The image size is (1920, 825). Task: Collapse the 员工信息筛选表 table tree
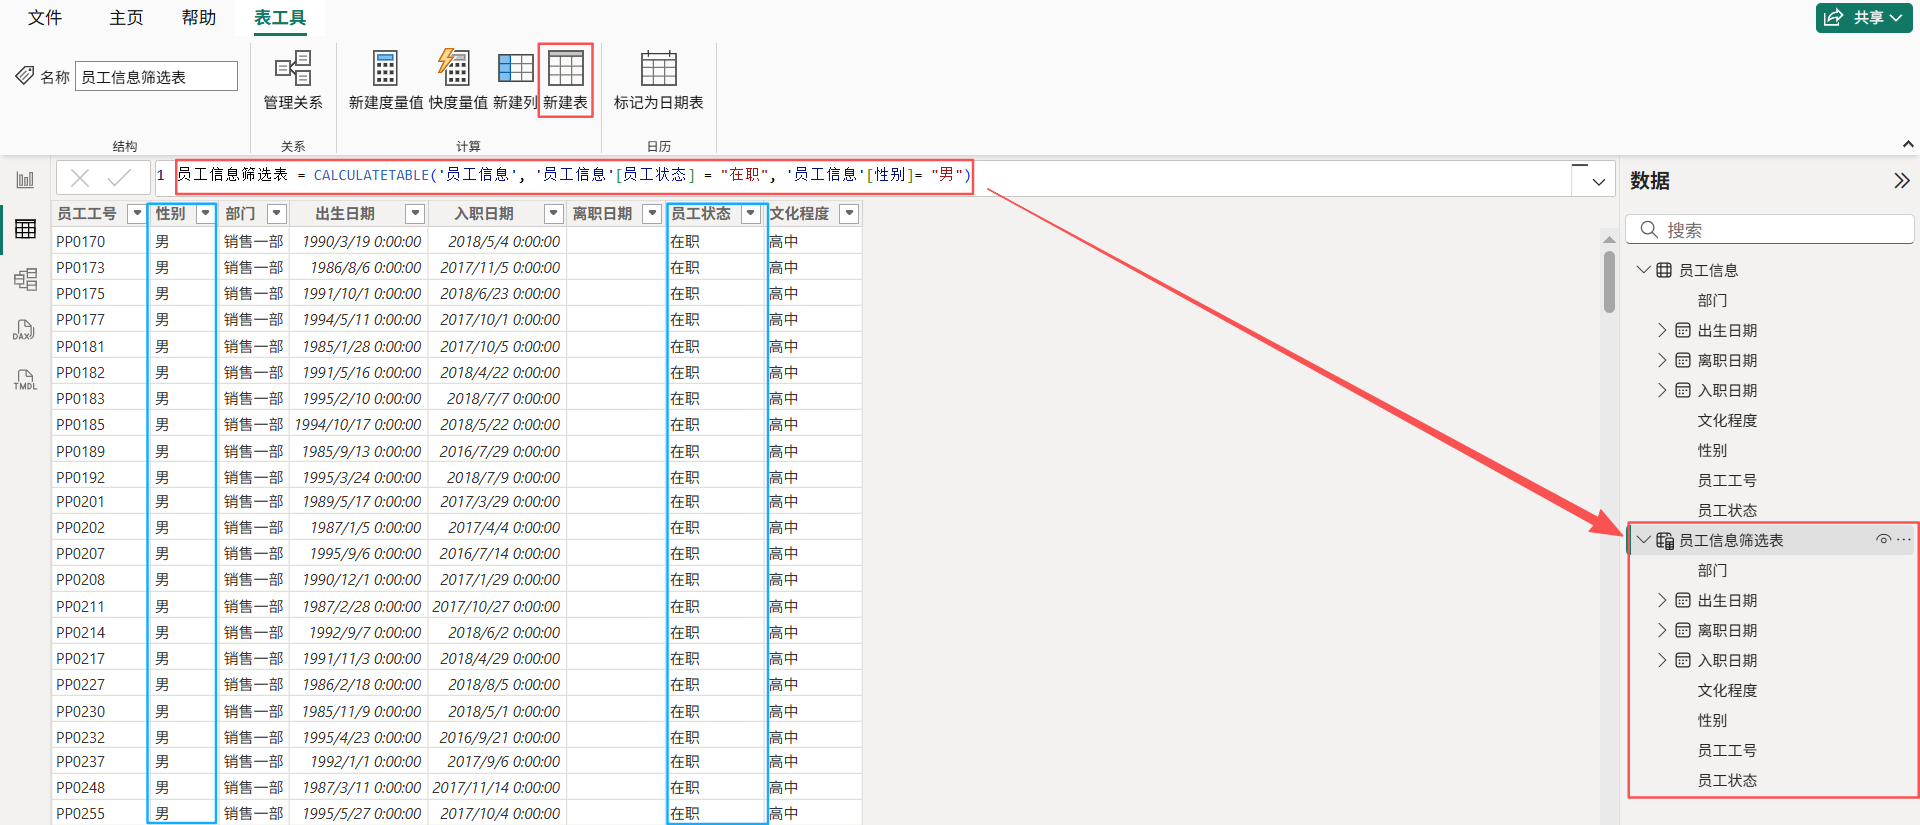tap(1643, 540)
